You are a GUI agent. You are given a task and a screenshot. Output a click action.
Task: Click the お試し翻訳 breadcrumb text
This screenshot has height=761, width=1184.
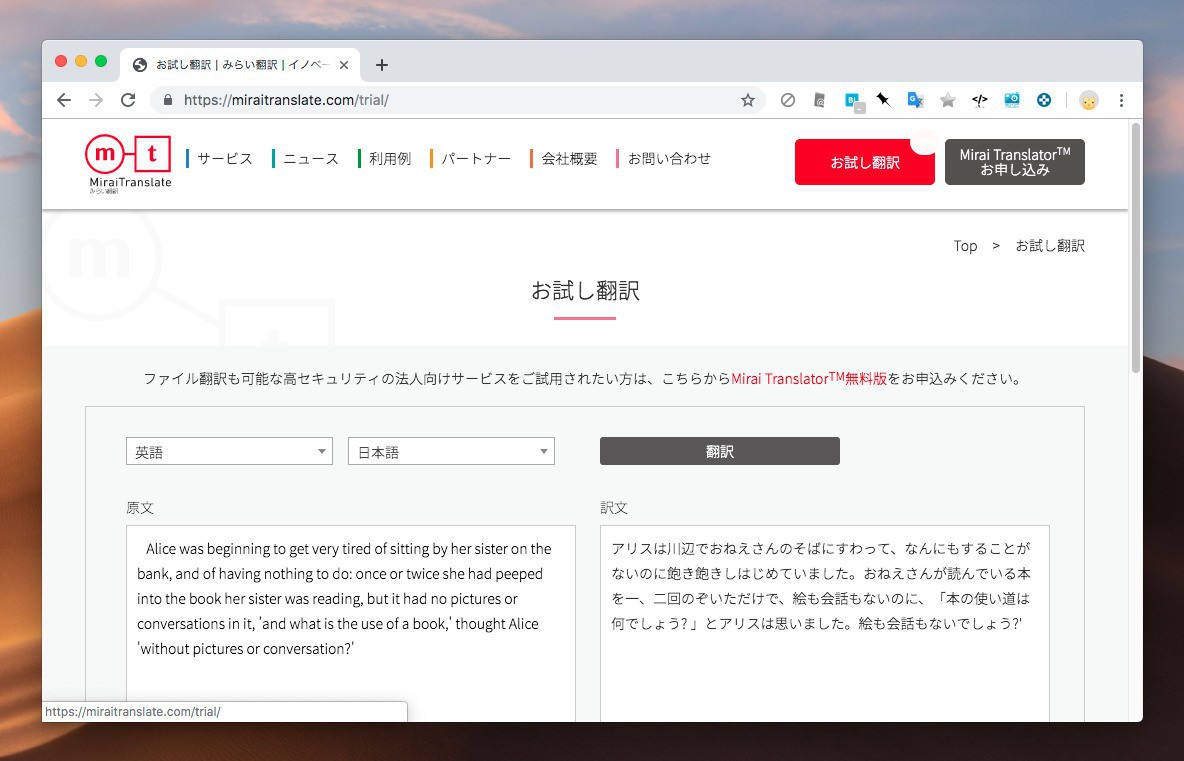click(1050, 246)
